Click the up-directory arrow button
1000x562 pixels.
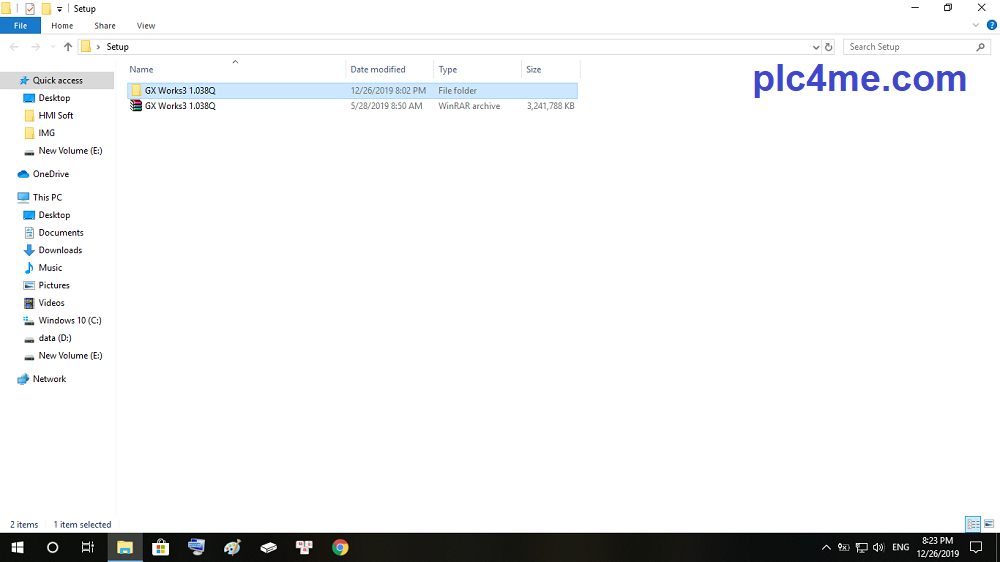68,47
